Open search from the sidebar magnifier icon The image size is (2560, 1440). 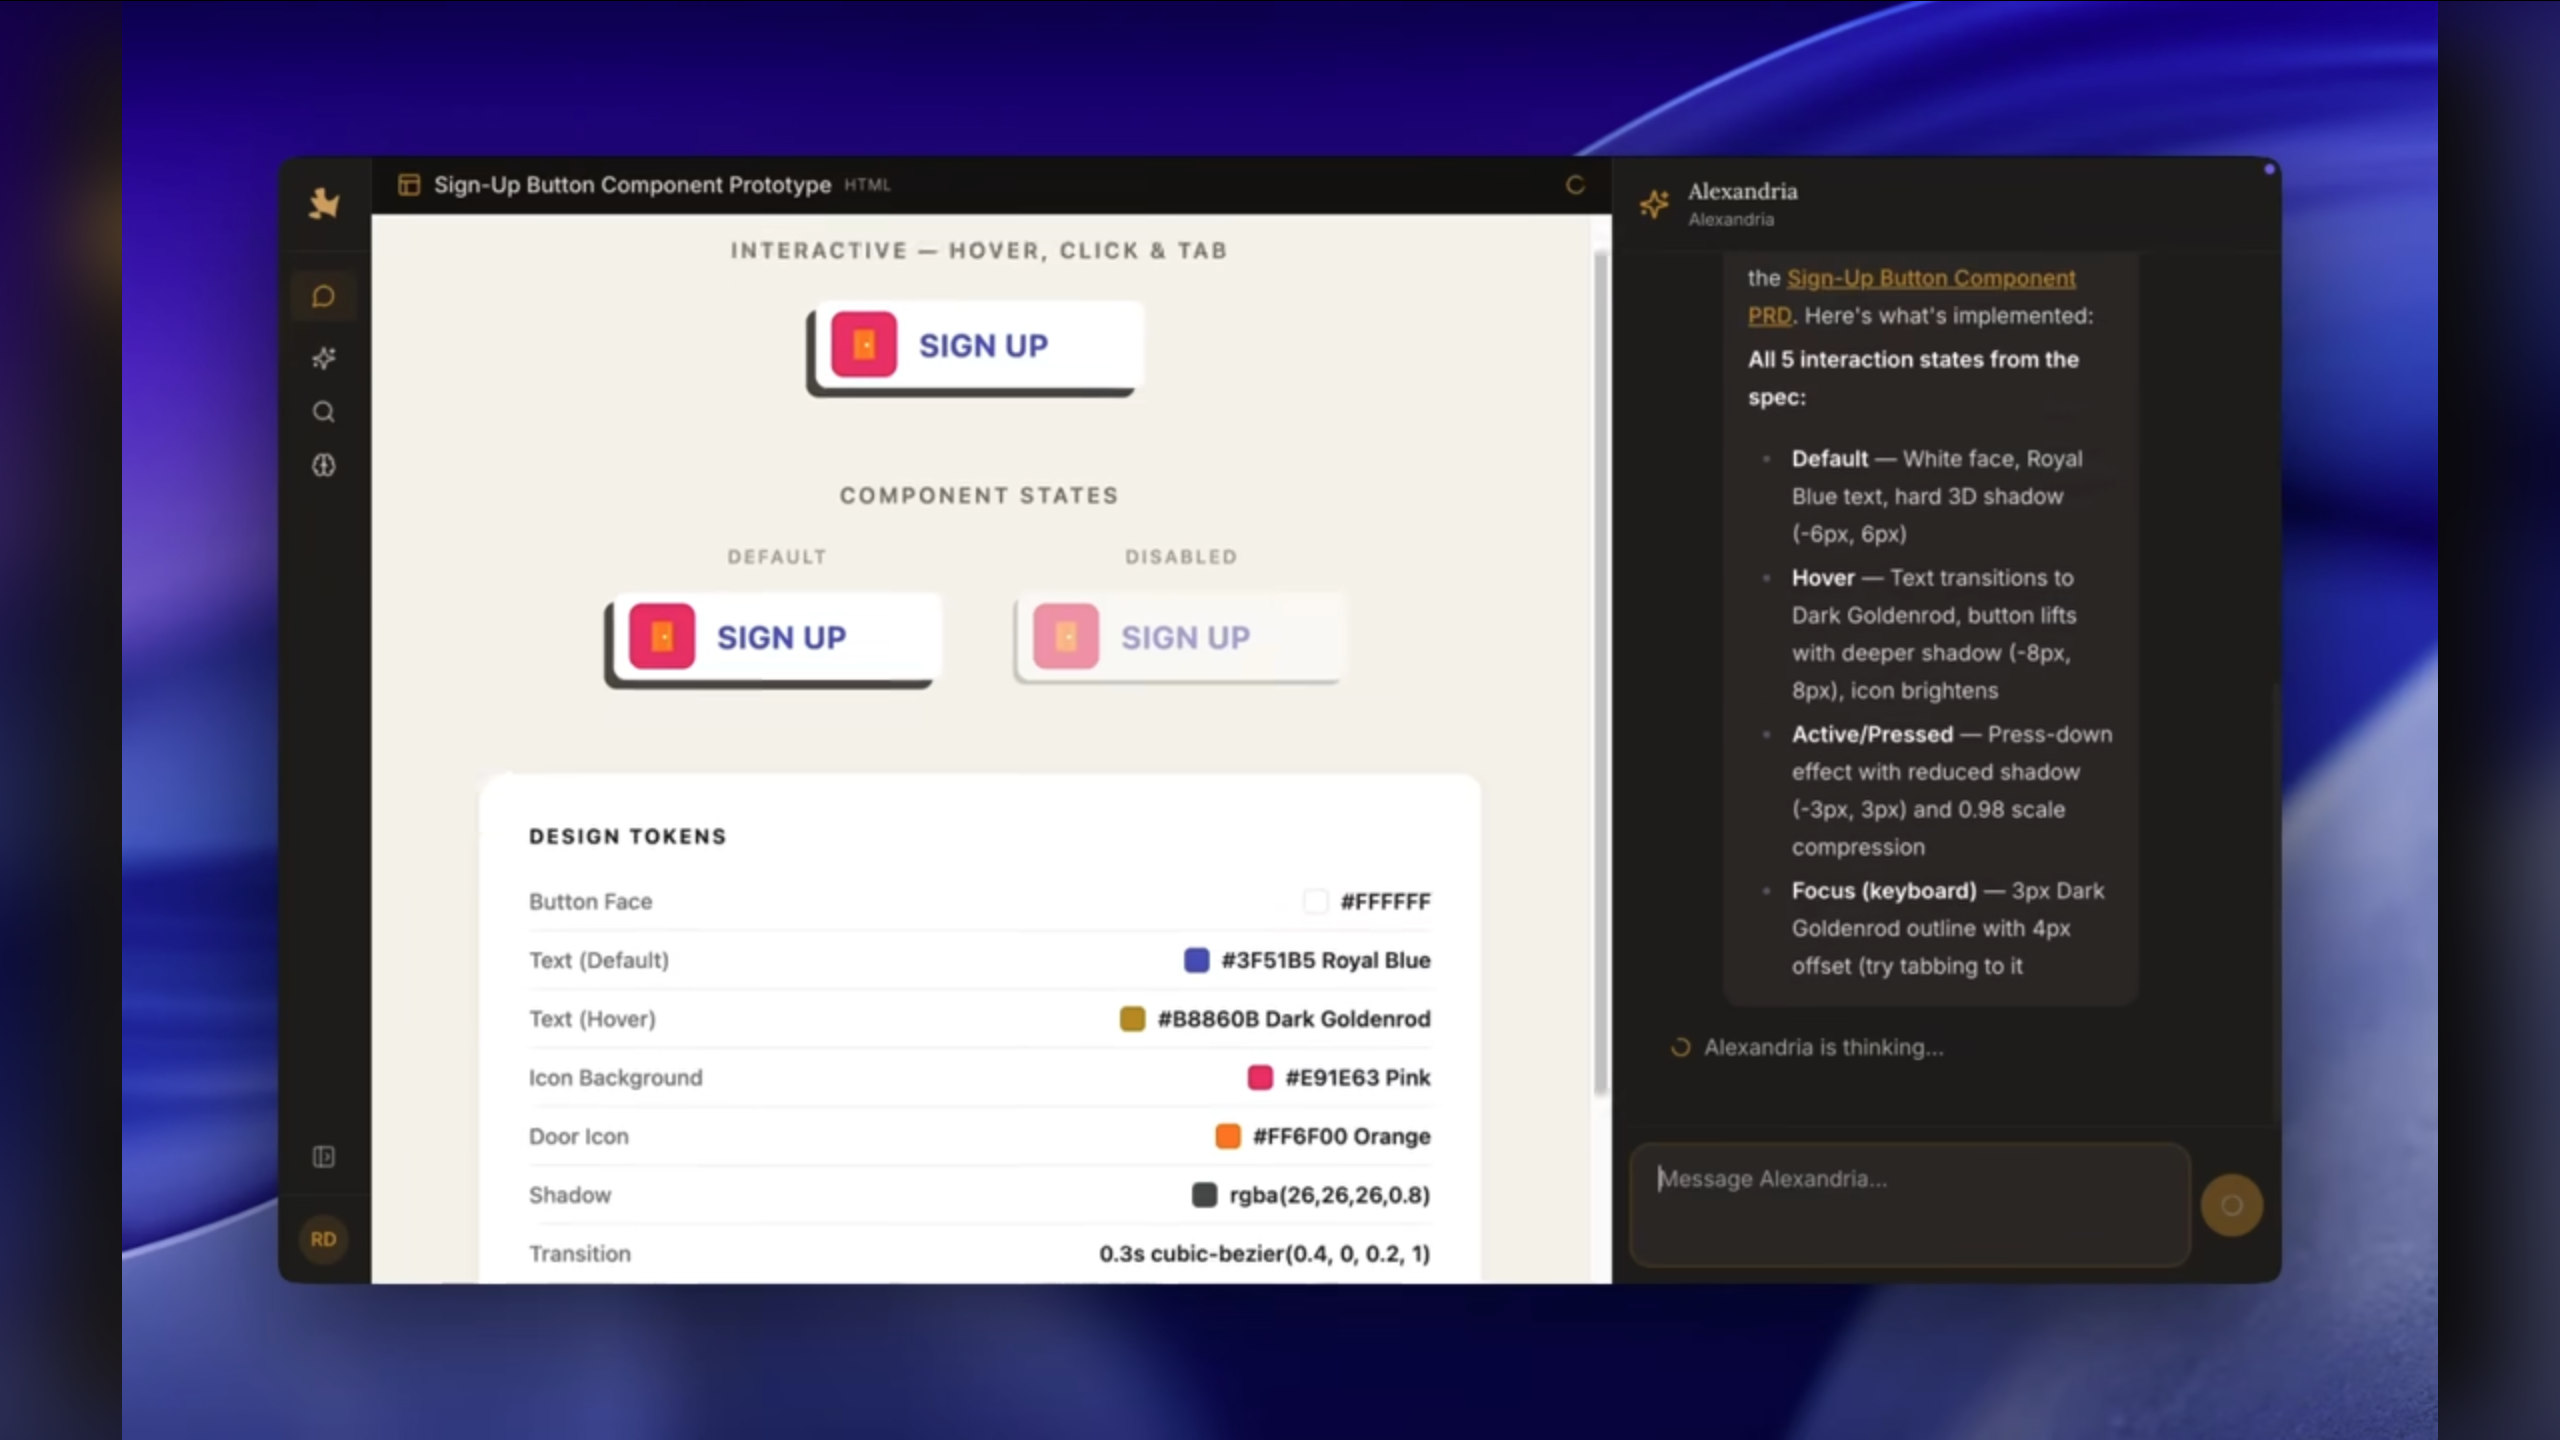point(323,411)
